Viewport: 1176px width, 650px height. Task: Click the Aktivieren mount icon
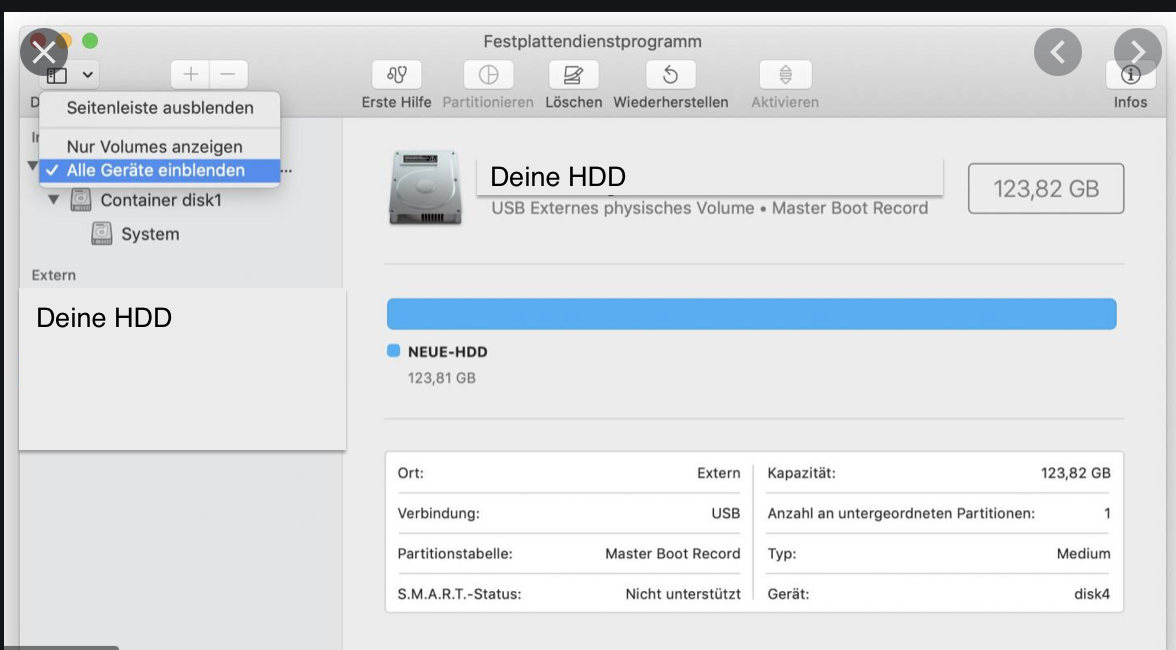(x=785, y=75)
